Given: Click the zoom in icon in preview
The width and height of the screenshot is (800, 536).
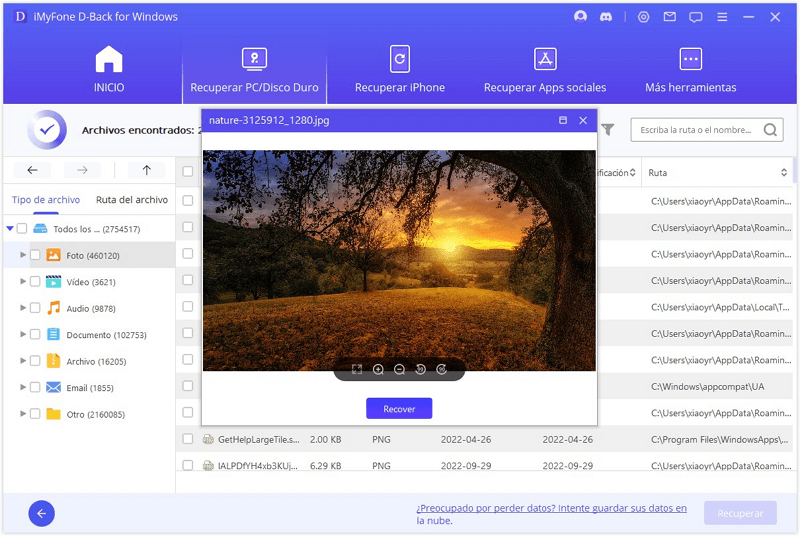Looking at the screenshot, I should [x=378, y=370].
